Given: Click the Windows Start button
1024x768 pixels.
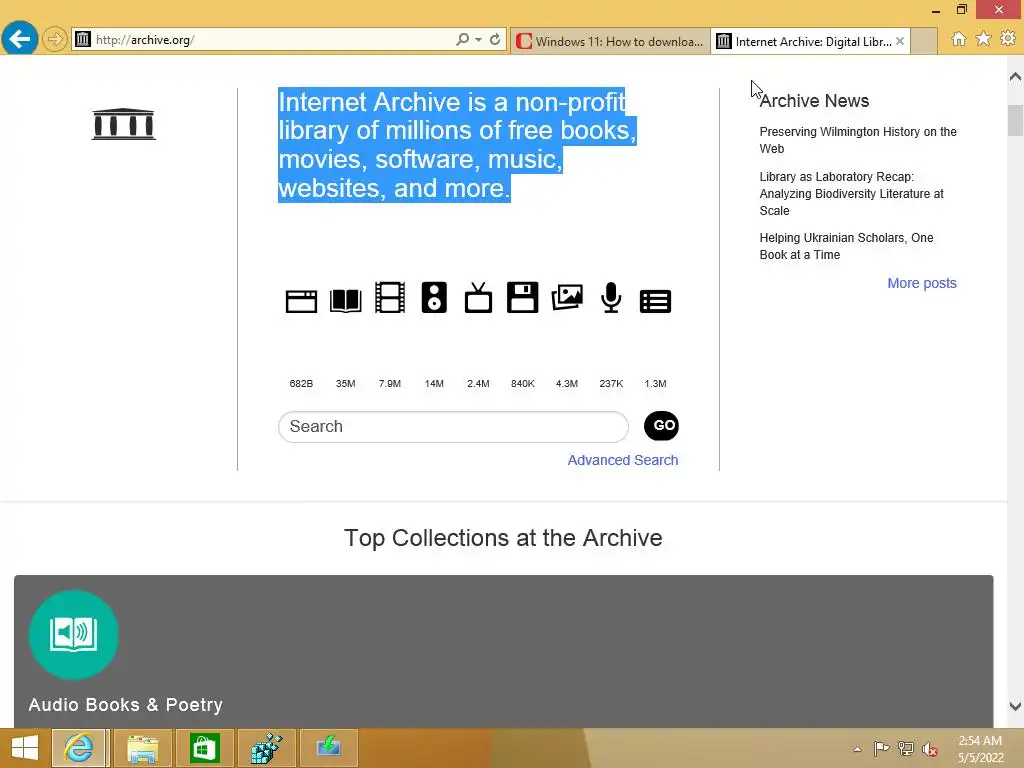Looking at the screenshot, I should (x=25, y=748).
